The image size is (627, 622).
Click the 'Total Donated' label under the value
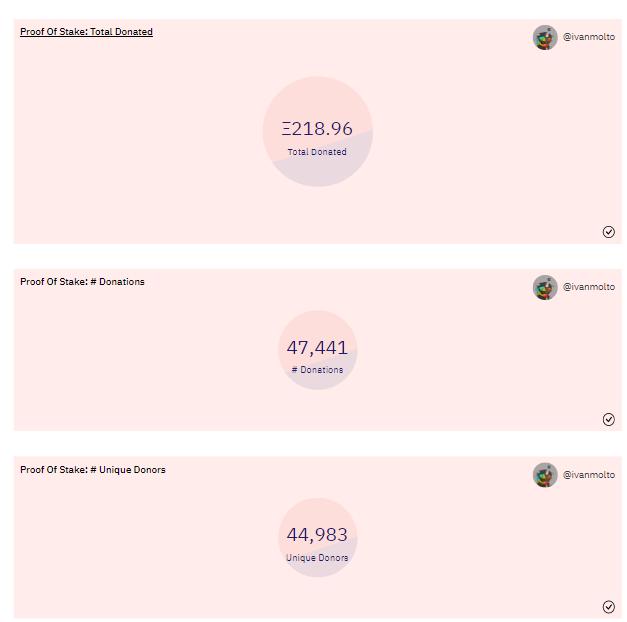[x=317, y=153]
